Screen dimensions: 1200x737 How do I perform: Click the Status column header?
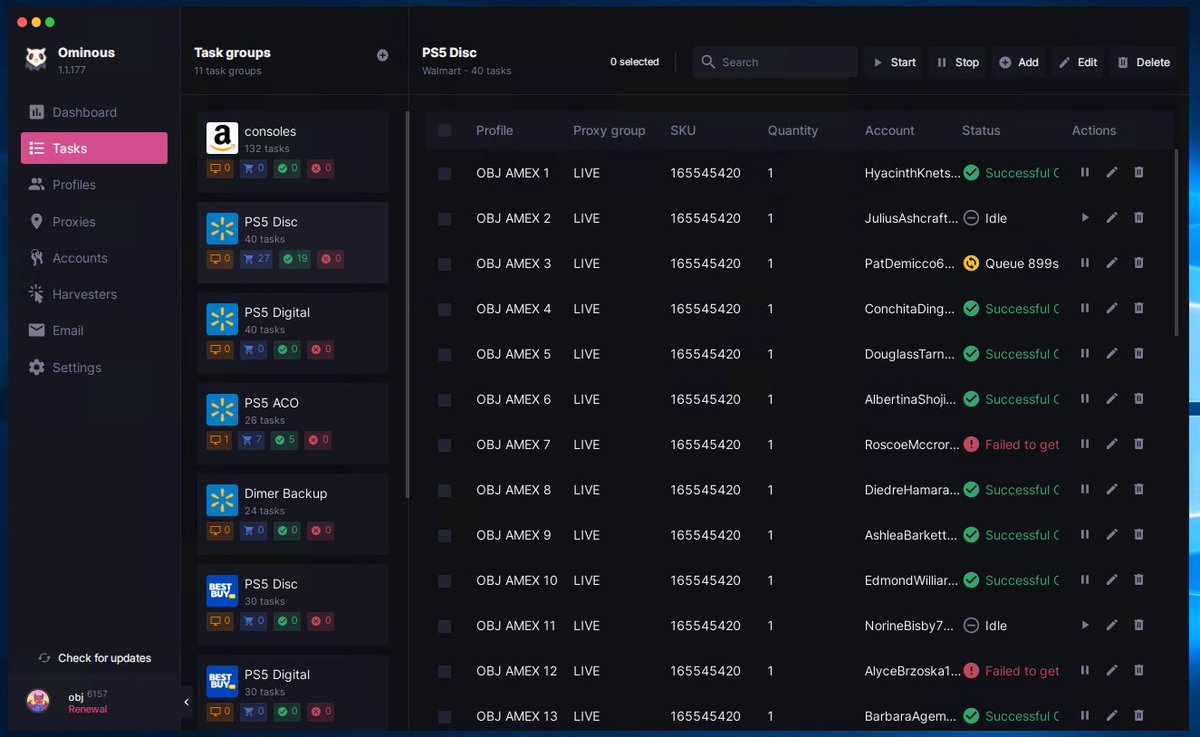981,131
